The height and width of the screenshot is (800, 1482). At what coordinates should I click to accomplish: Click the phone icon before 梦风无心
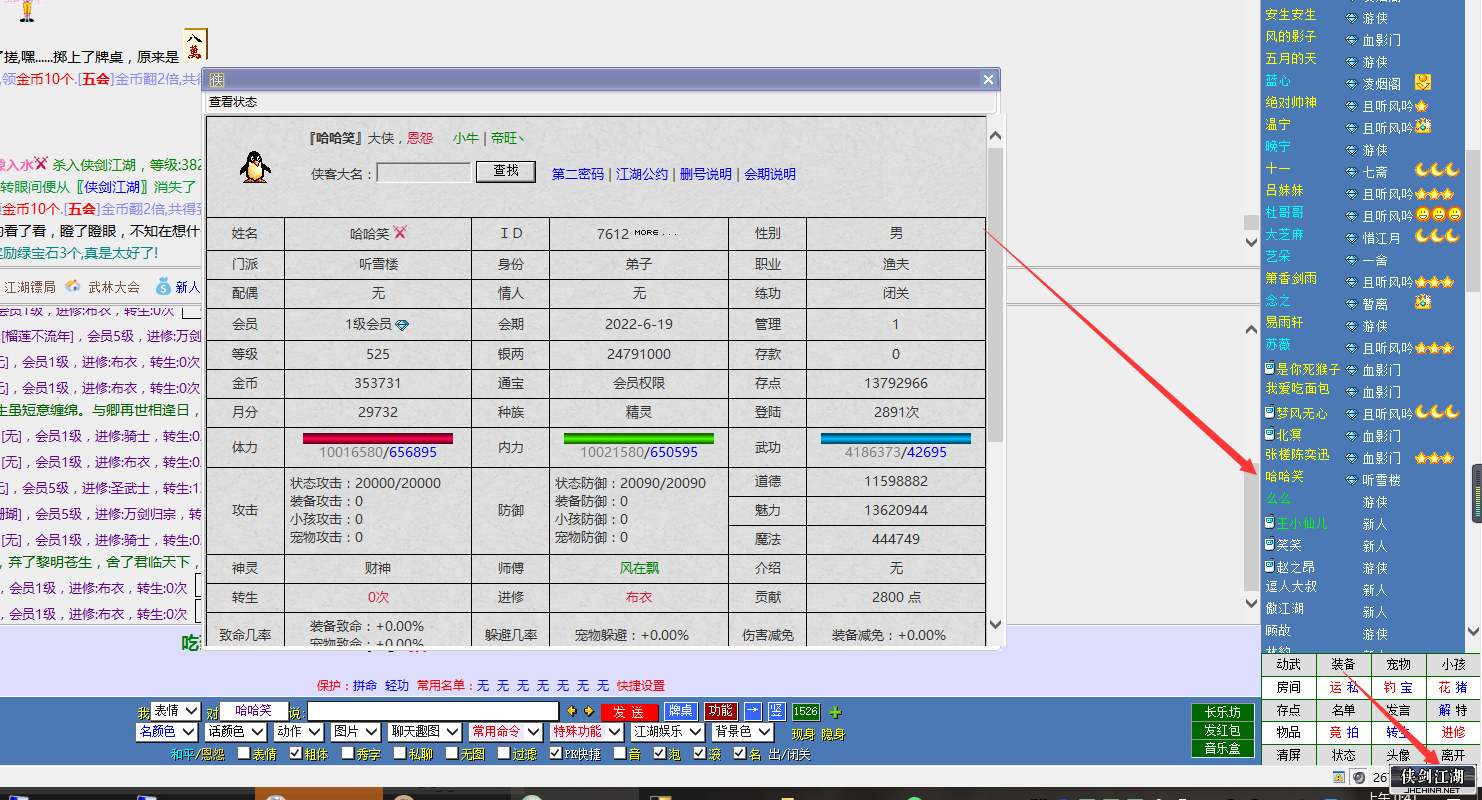click(x=1270, y=413)
